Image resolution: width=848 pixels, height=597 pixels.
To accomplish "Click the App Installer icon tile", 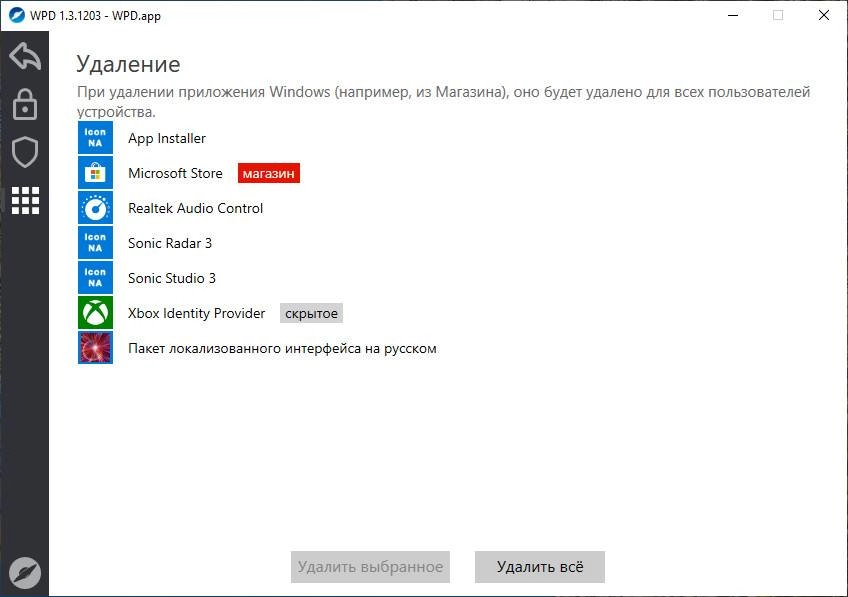I will pyautogui.click(x=95, y=138).
